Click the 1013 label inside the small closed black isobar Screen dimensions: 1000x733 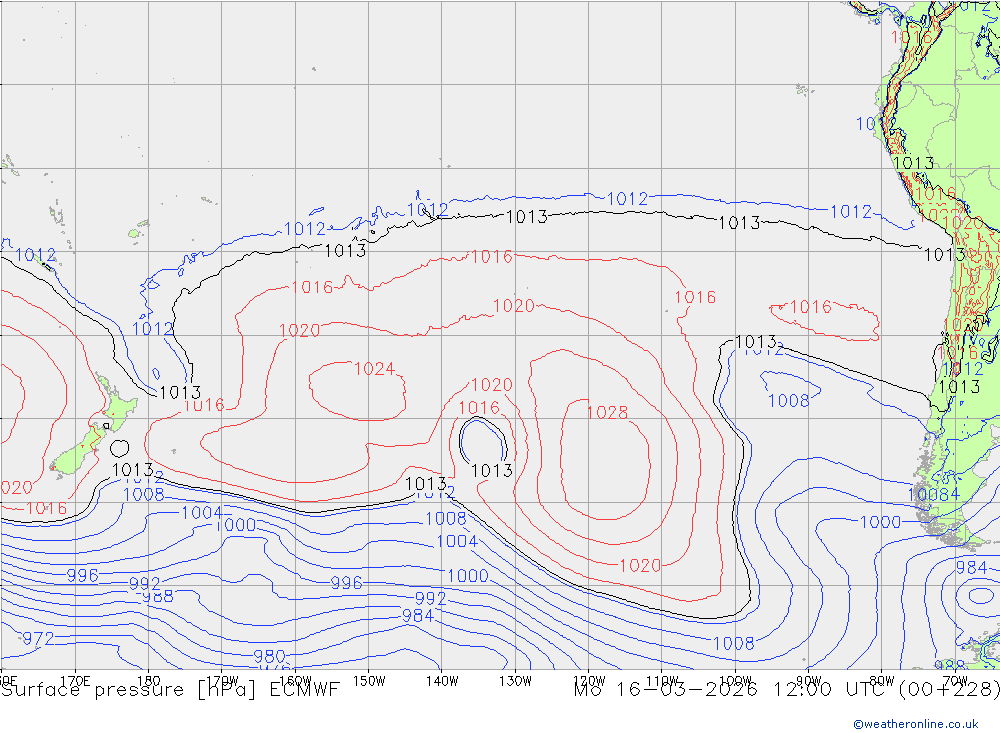coord(492,471)
